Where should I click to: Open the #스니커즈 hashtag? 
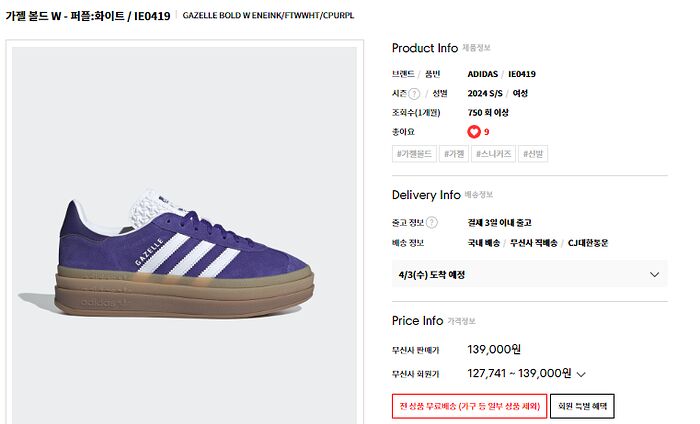494,154
